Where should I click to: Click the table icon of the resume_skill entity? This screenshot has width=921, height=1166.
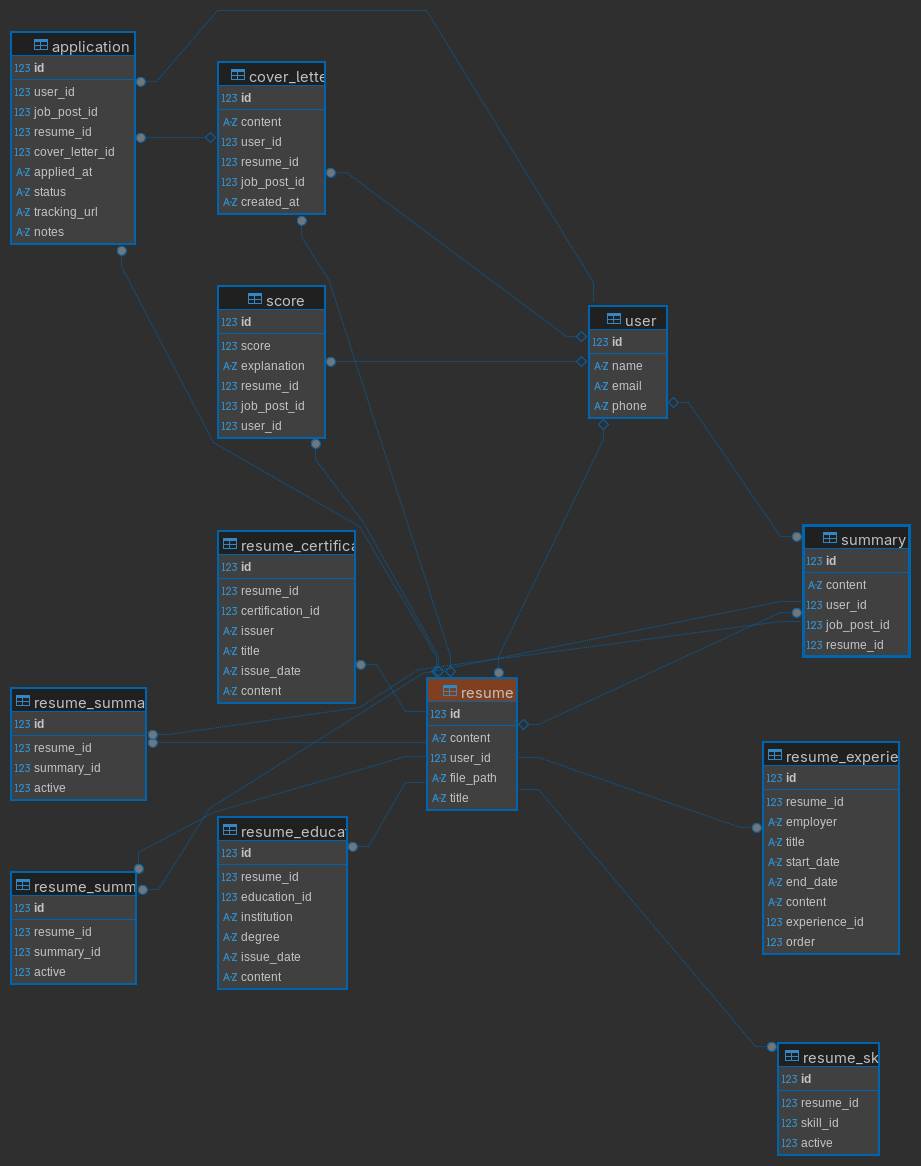792,1056
